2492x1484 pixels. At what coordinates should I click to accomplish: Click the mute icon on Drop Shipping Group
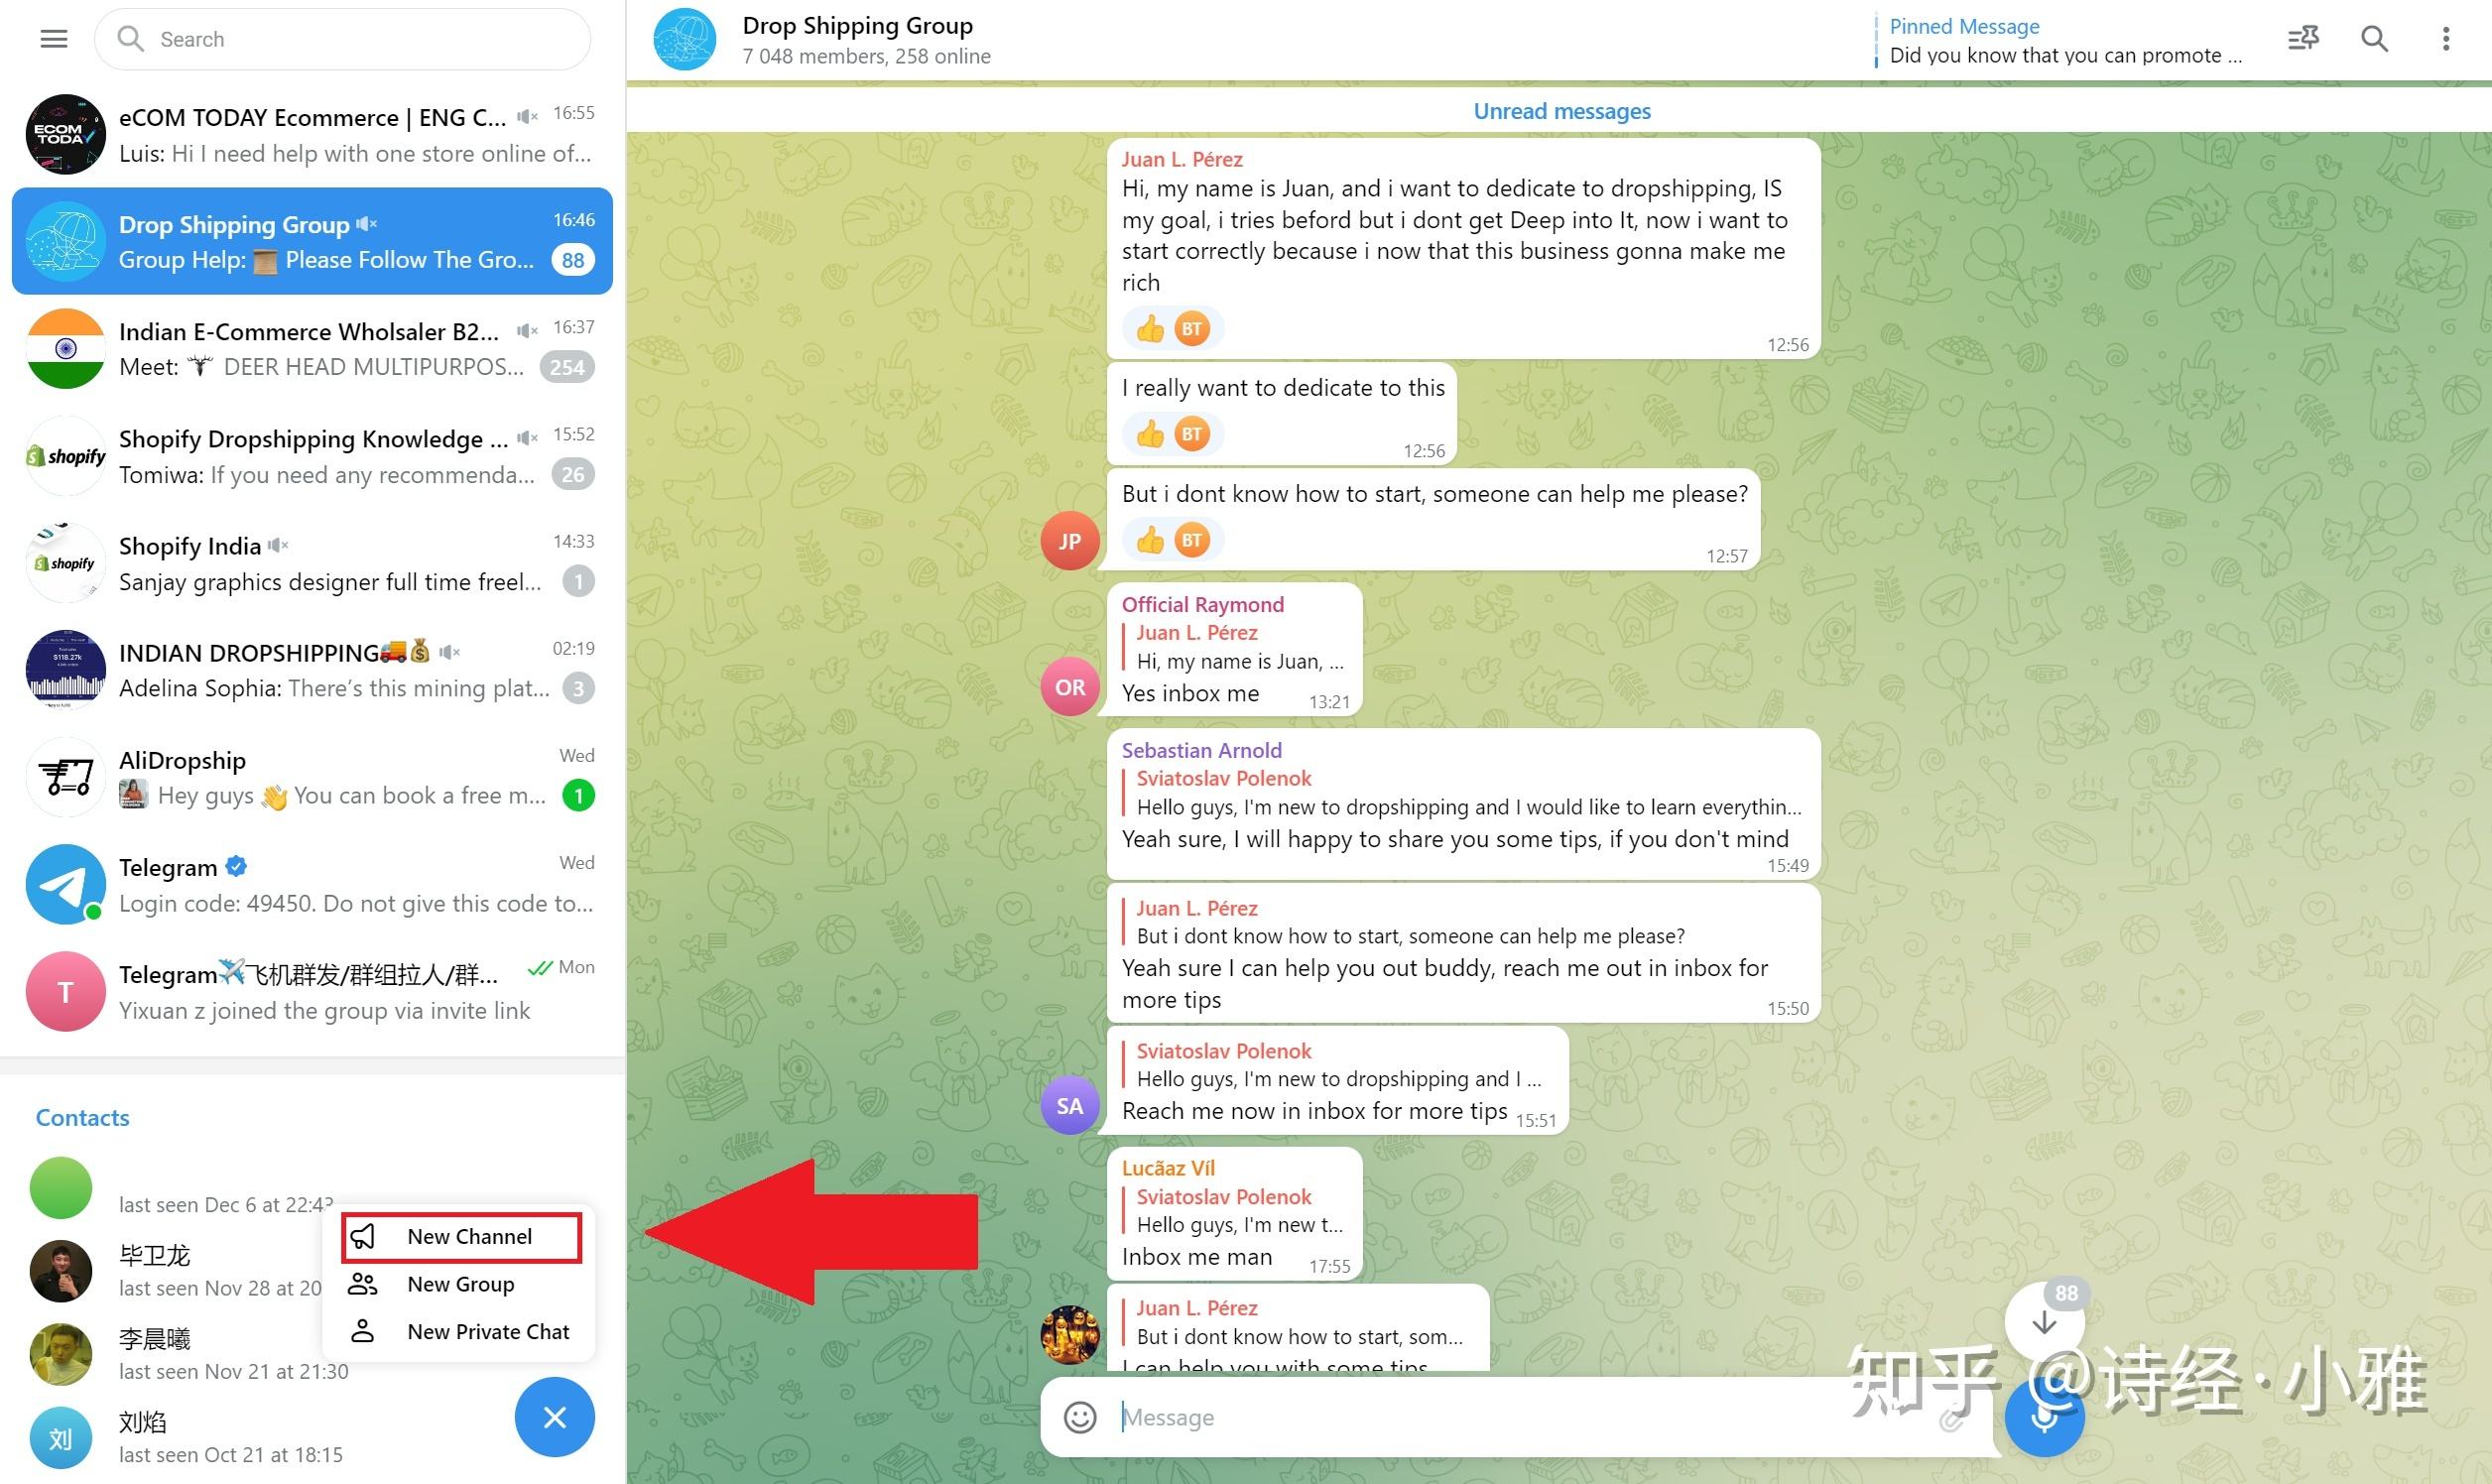pyautogui.click(x=371, y=222)
